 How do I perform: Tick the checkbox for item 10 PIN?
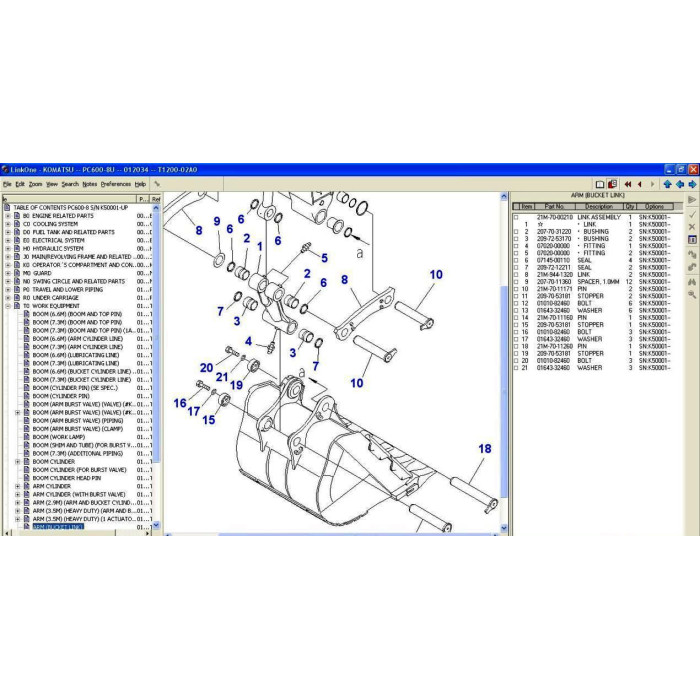(x=516, y=289)
